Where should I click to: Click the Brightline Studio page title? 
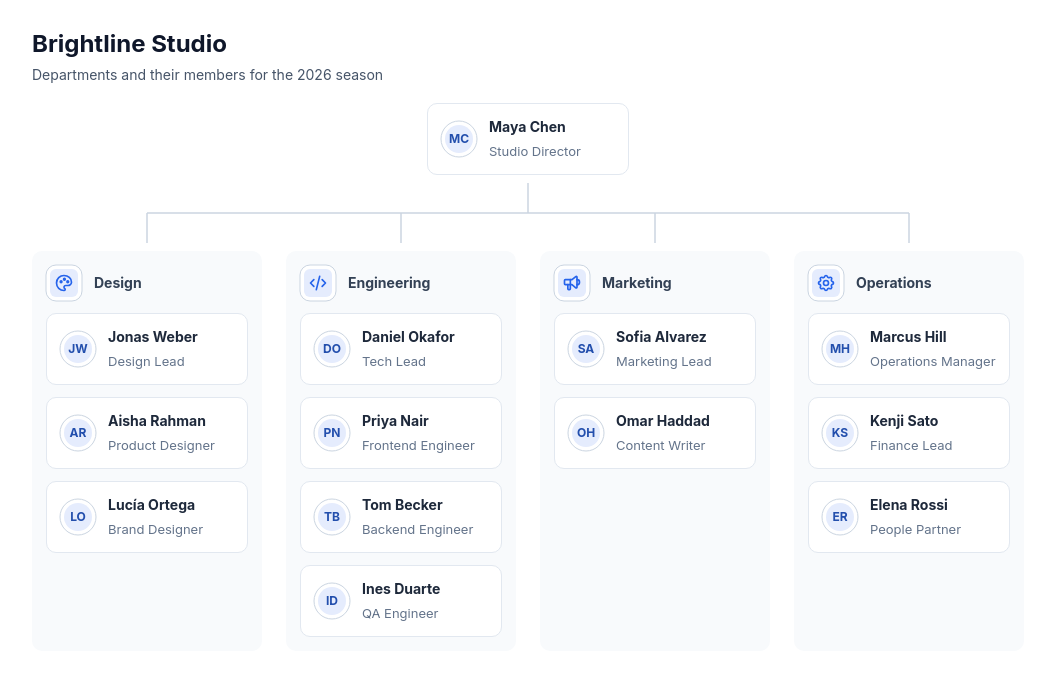(x=129, y=44)
